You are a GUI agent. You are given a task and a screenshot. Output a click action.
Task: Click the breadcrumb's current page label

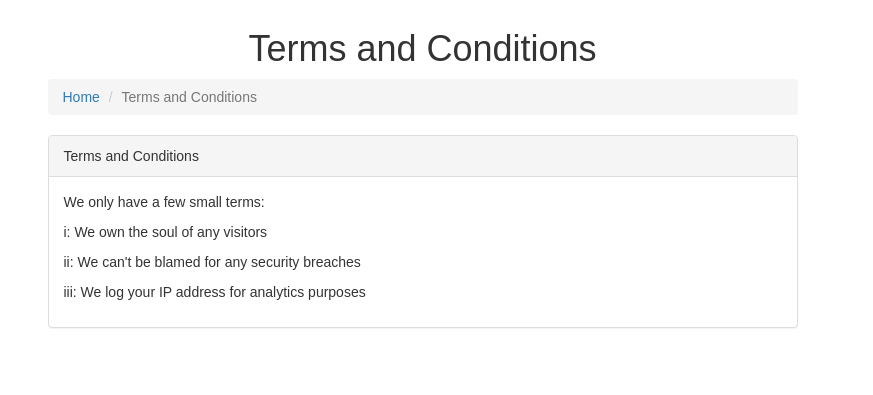(189, 97)
